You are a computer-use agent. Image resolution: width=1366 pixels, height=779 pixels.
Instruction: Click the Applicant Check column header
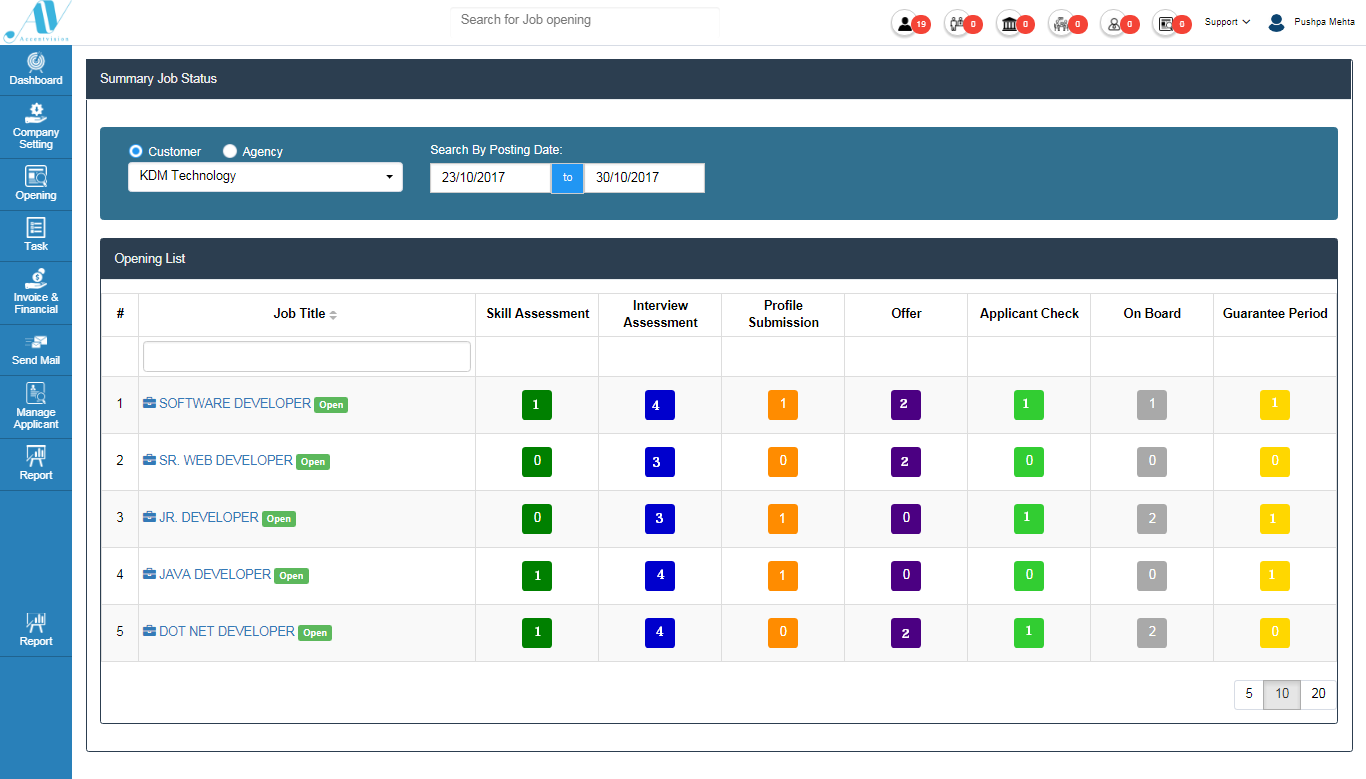pyautogui.click(x=1029, y=314)
